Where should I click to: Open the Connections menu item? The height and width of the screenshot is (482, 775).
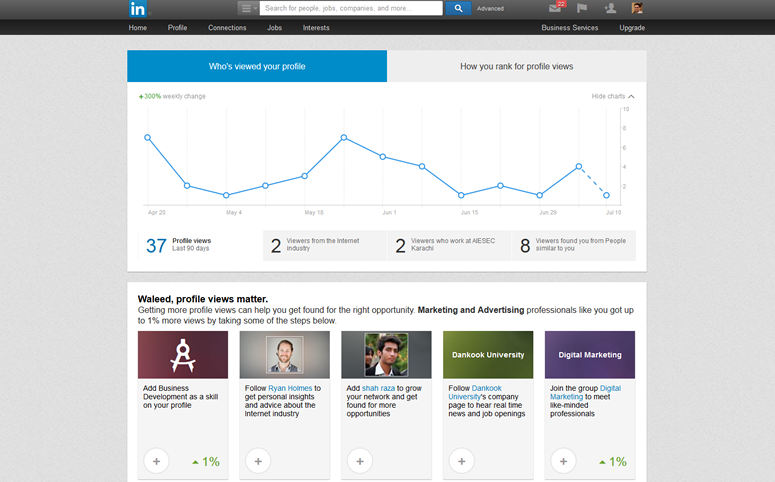(x=227, y=28)
